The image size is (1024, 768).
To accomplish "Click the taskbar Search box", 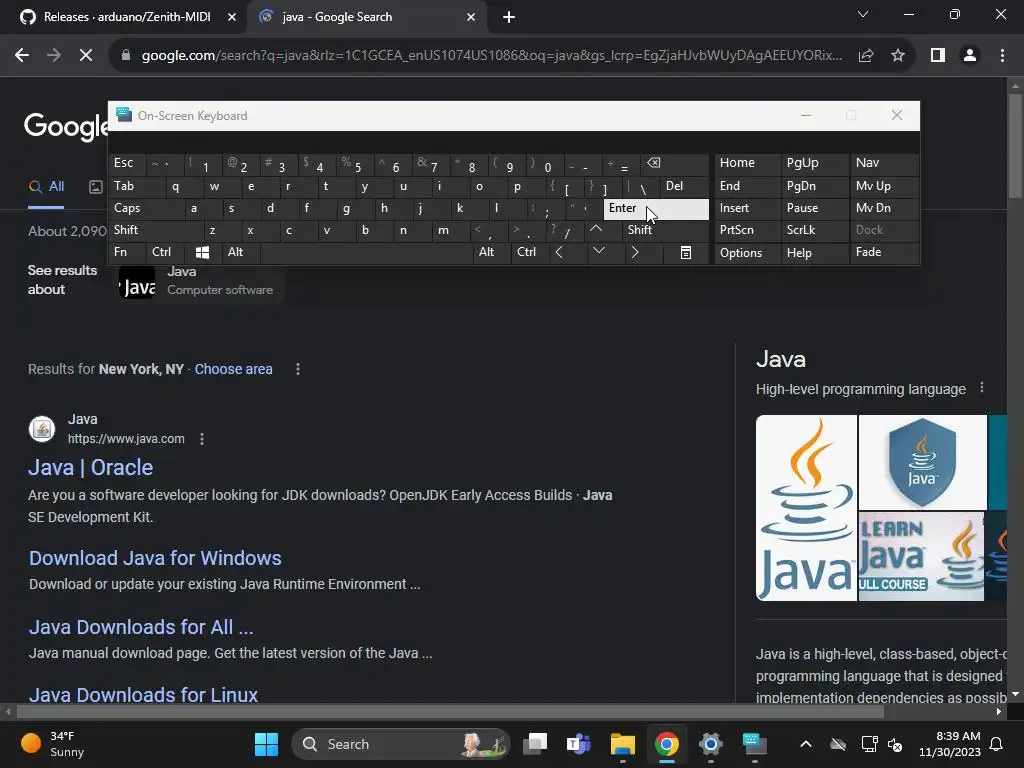I will [400, 744].
